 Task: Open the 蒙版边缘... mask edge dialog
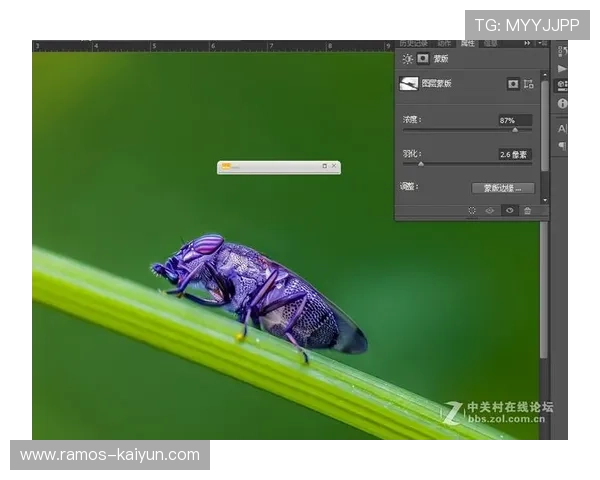[x=503, y=188]
